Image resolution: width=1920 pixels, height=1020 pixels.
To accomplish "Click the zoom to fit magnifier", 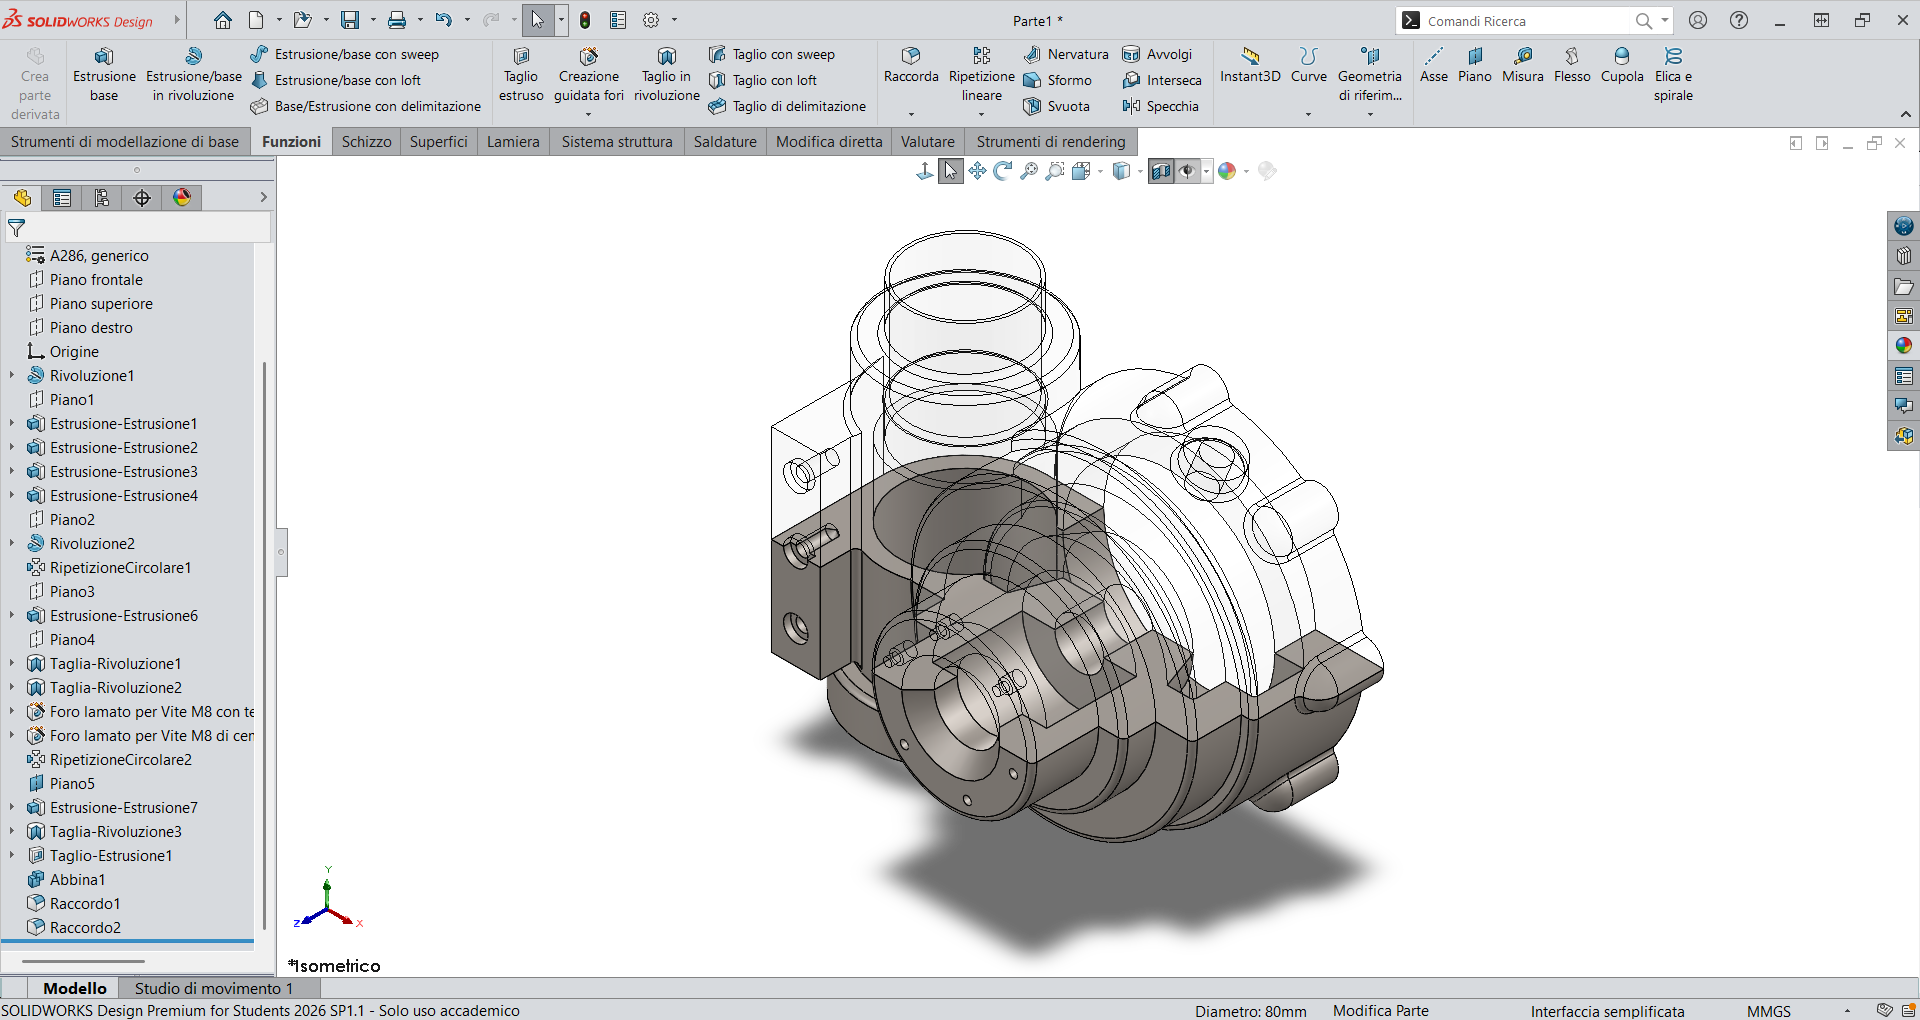I will coord(1028,171).
